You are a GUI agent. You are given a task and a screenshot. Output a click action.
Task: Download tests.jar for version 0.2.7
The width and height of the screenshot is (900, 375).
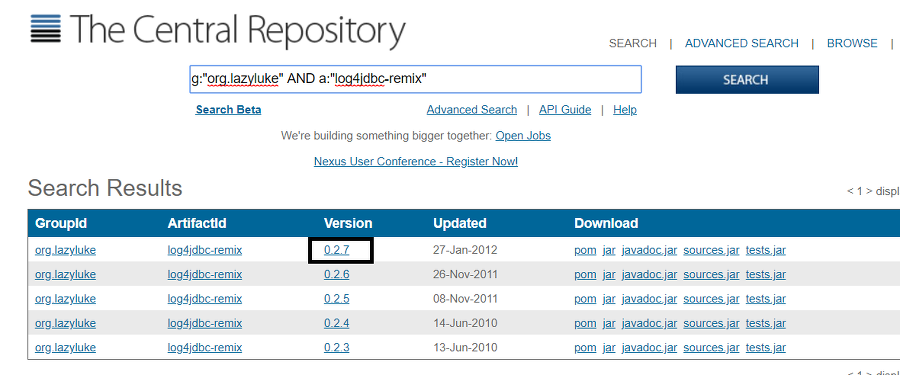pyautogui.click(x=766, y=250)
